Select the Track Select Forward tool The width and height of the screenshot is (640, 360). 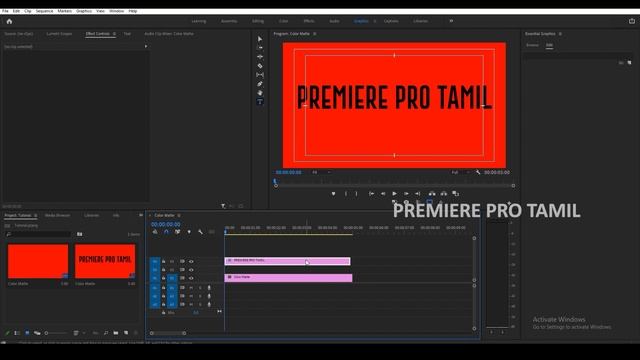click(x=260, y=48)
